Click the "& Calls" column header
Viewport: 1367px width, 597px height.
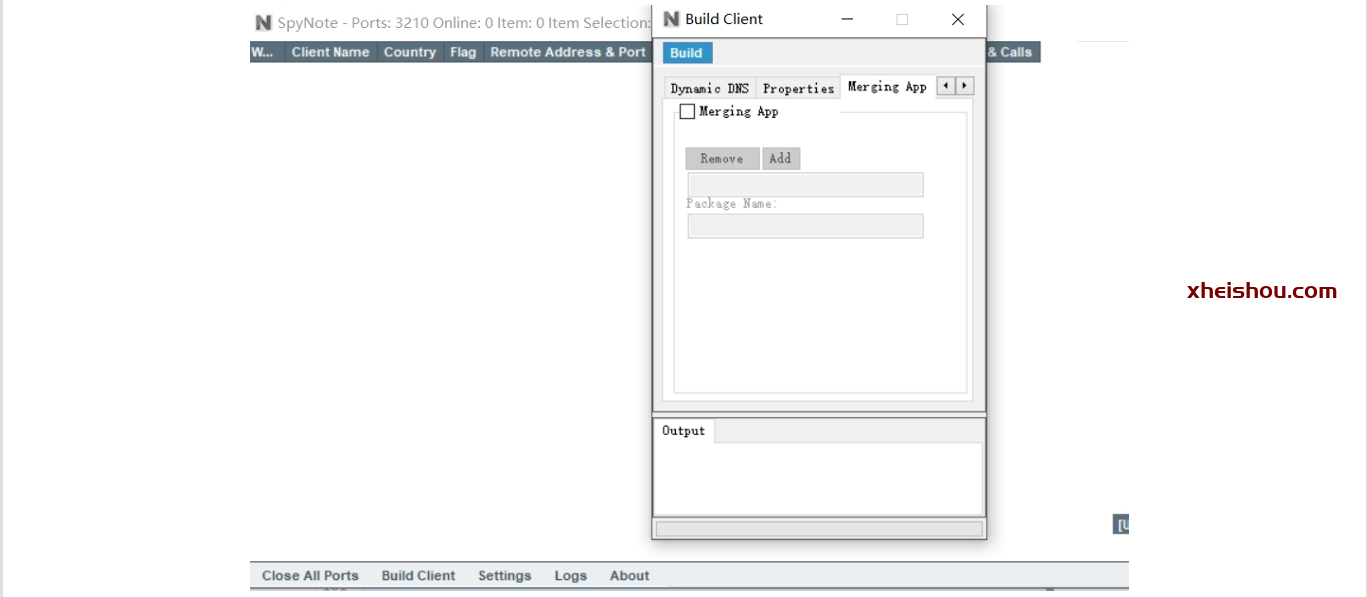point(1012,52)
